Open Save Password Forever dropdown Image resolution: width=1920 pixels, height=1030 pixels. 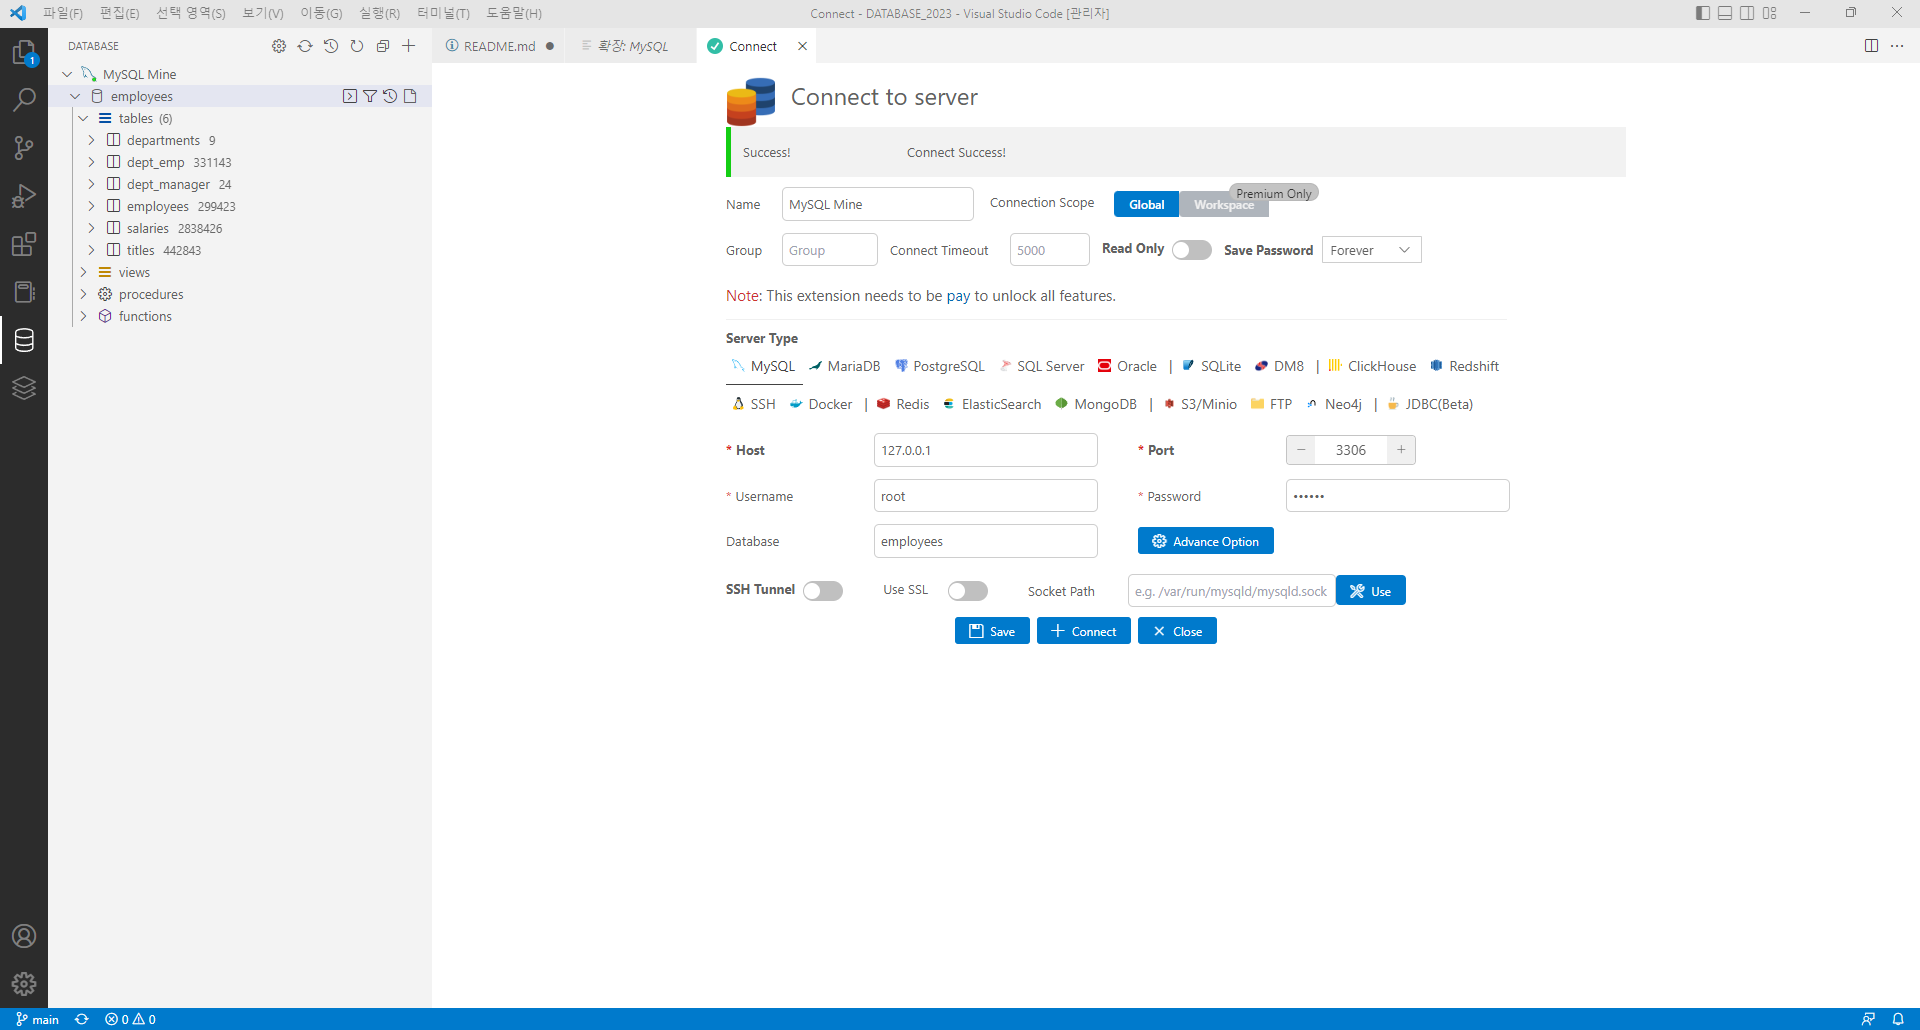point(1371,250)
